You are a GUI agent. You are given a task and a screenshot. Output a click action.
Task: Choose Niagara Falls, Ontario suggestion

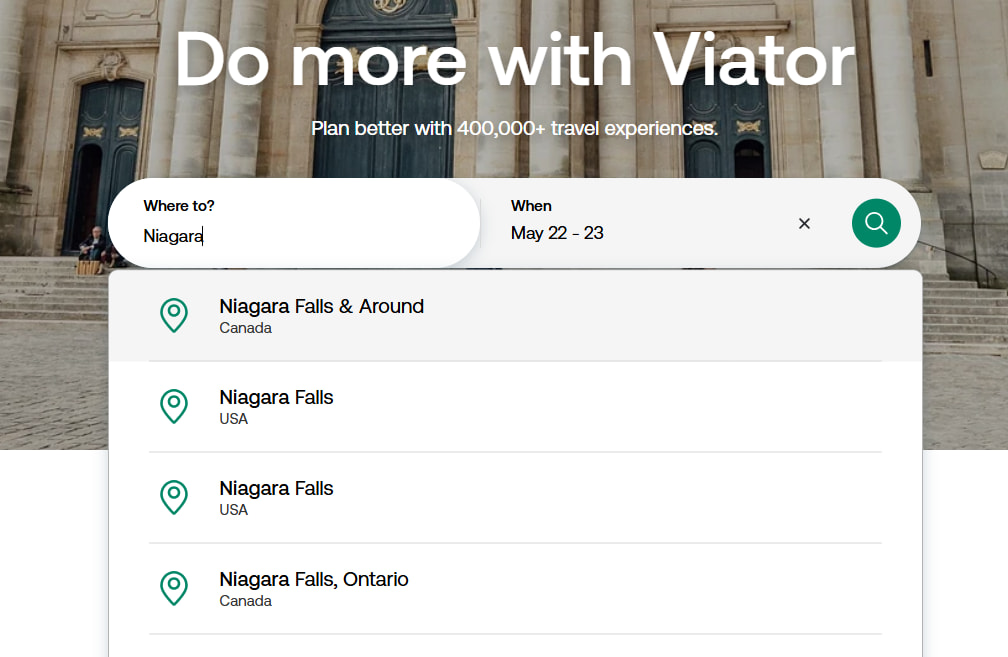pos(515,589)
